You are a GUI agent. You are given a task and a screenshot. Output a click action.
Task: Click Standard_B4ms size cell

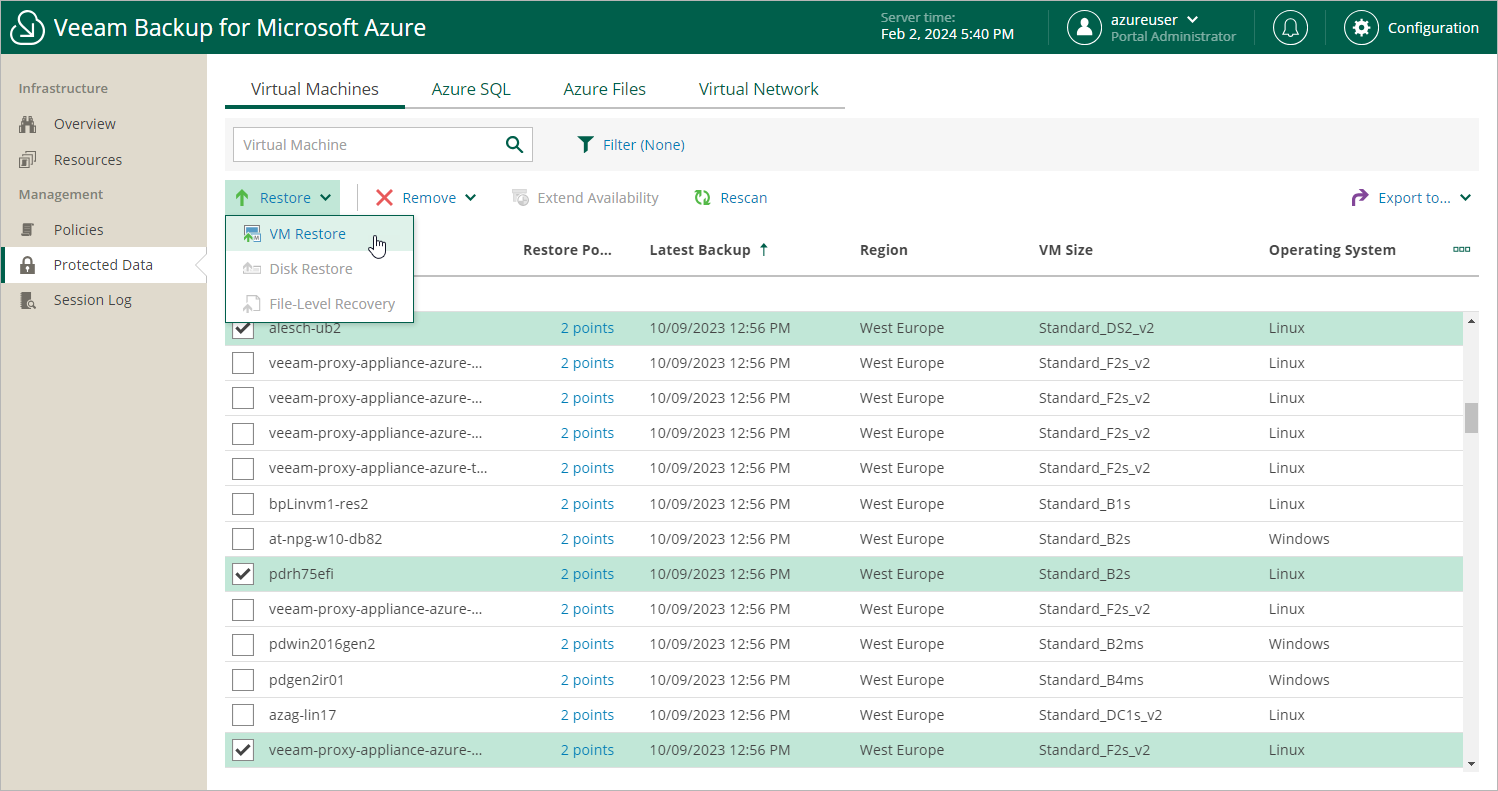click(x=1091, y=680)
